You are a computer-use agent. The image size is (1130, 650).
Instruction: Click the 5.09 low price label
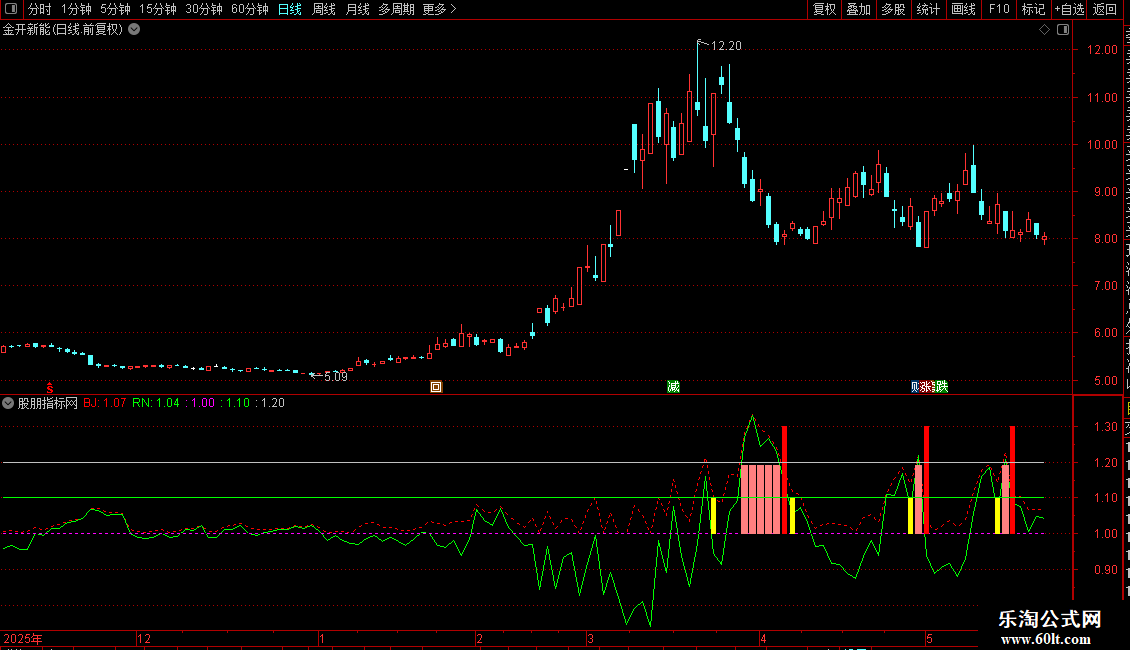click(x=336, y=376)
